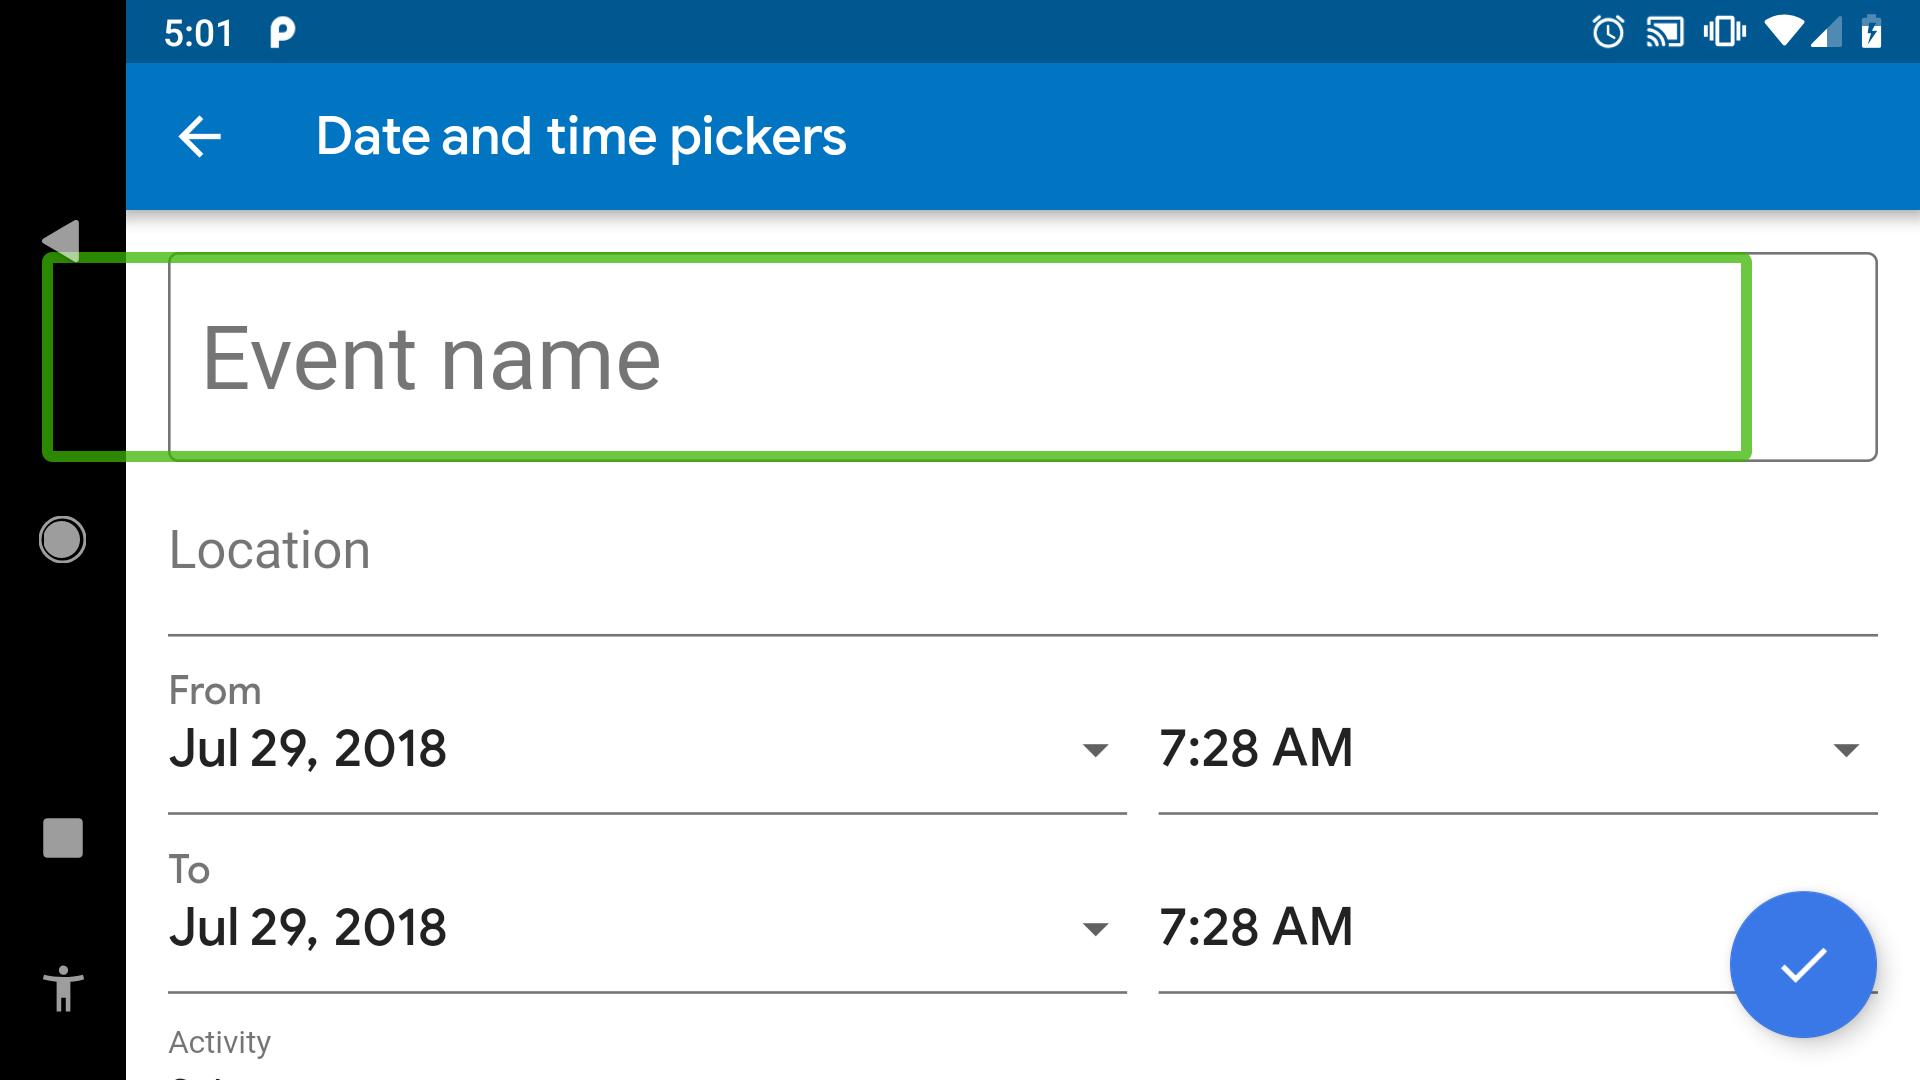Tap the P notification icon in status bar
The width and height of the screenshot is (1920, 1080).
pos(283,33)
